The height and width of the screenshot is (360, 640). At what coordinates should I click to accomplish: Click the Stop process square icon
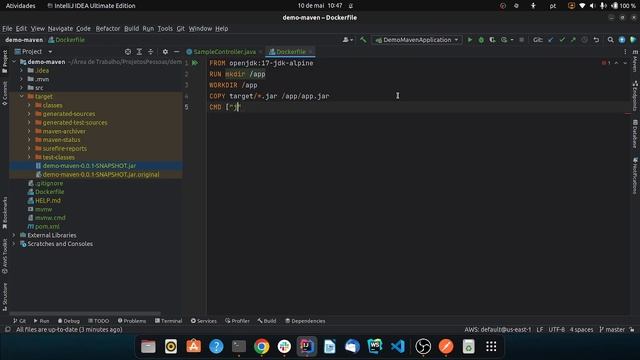522,40
